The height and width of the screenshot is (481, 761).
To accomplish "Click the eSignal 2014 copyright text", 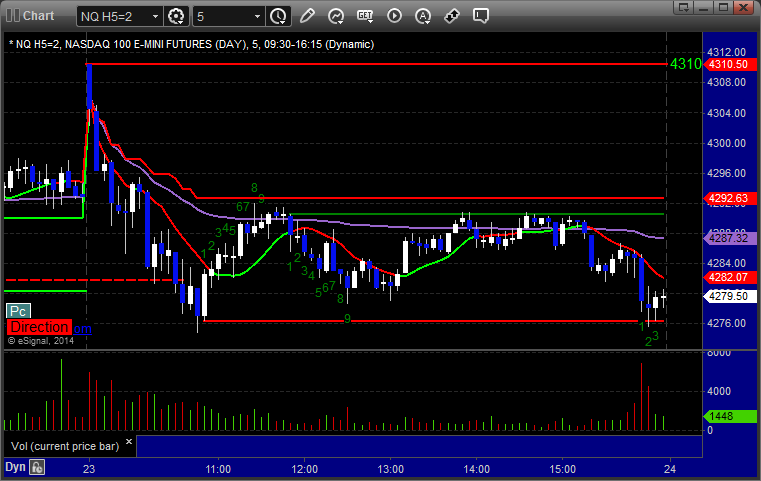I will [41, 341].
